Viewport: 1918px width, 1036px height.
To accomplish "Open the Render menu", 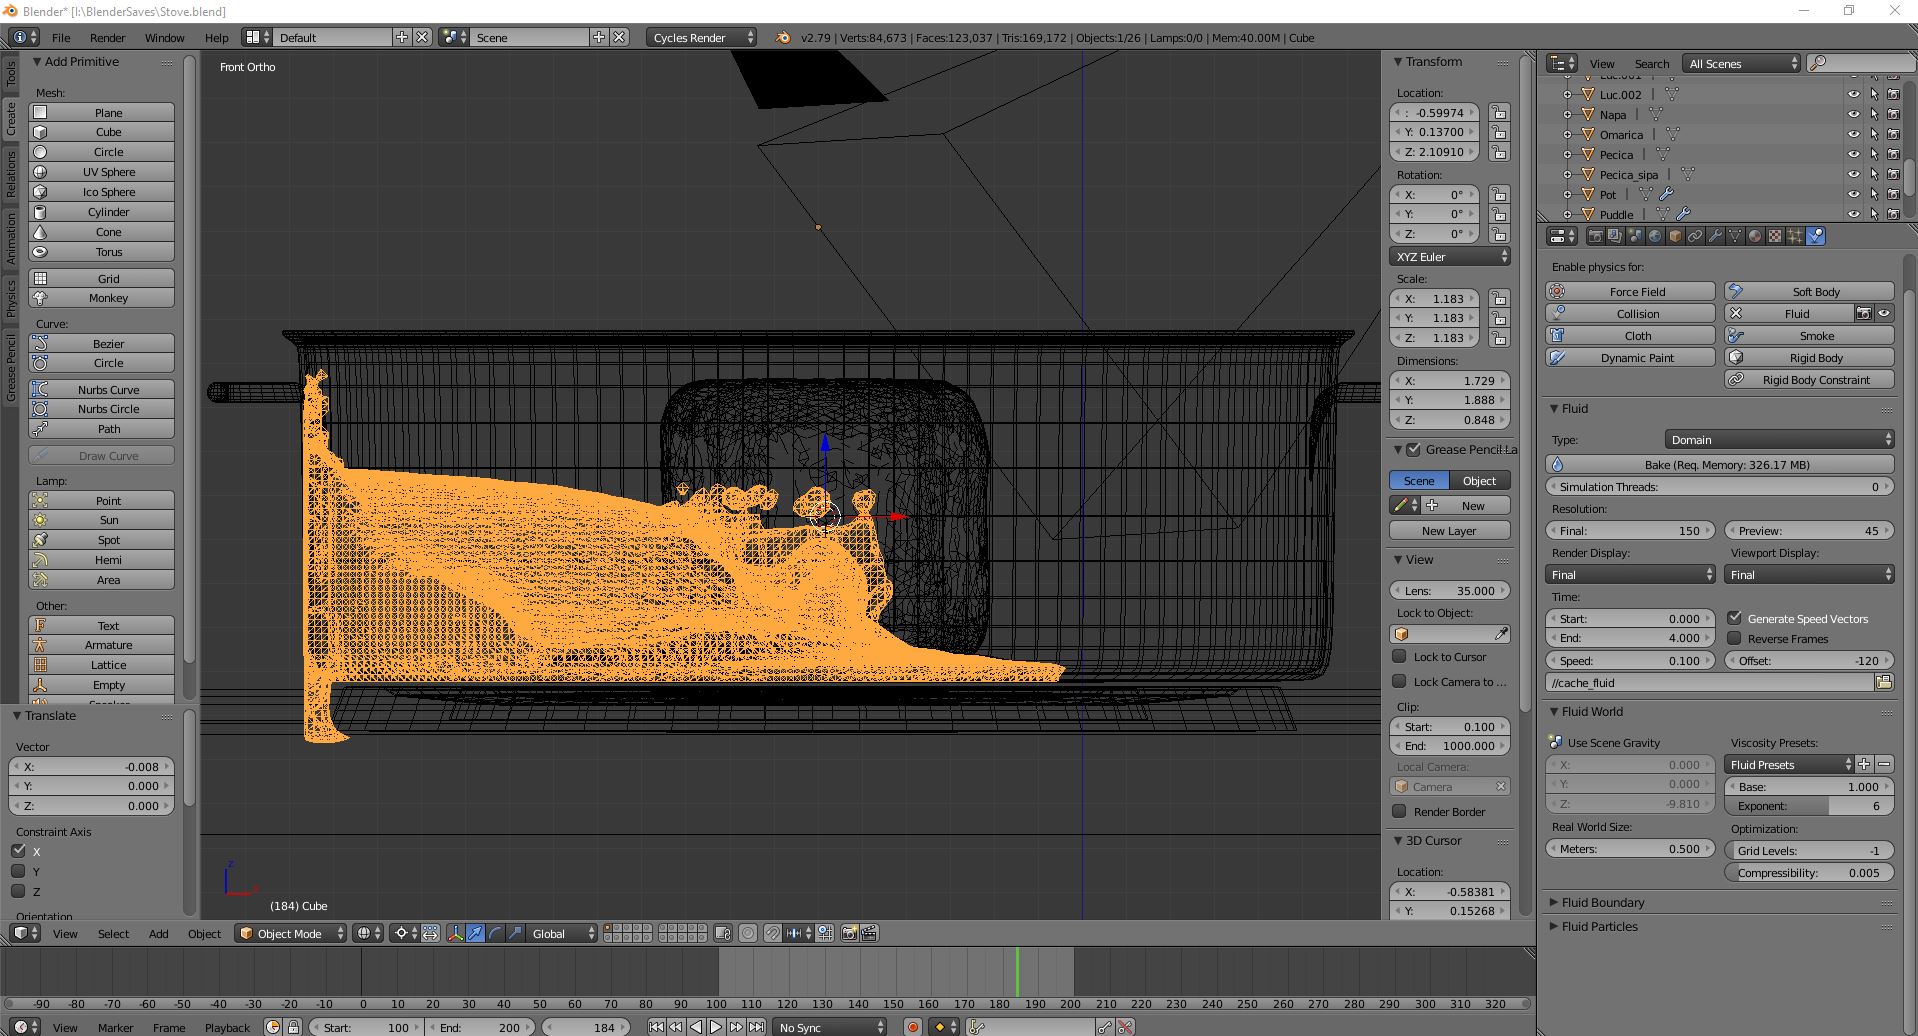I will pyautogui.click(x=107, y=37).
